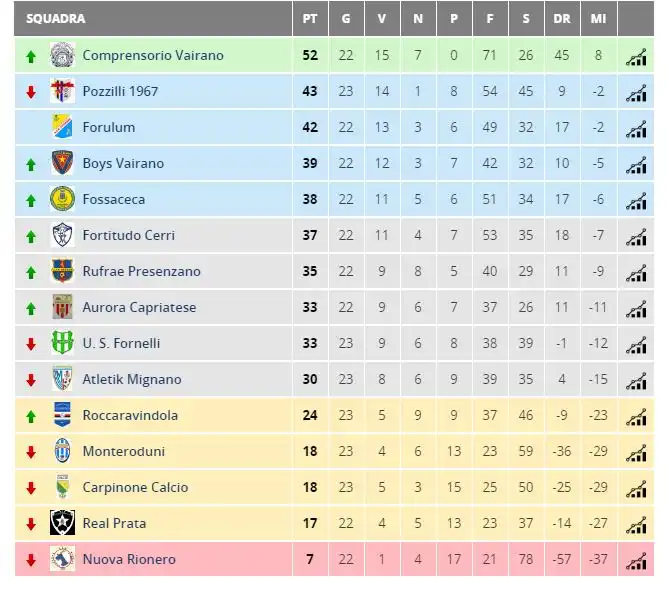The height and width of the screenshot is (592, 667).
Task: Sort table by PT column header
Action: pyautogui.click(x=310, y=19)
